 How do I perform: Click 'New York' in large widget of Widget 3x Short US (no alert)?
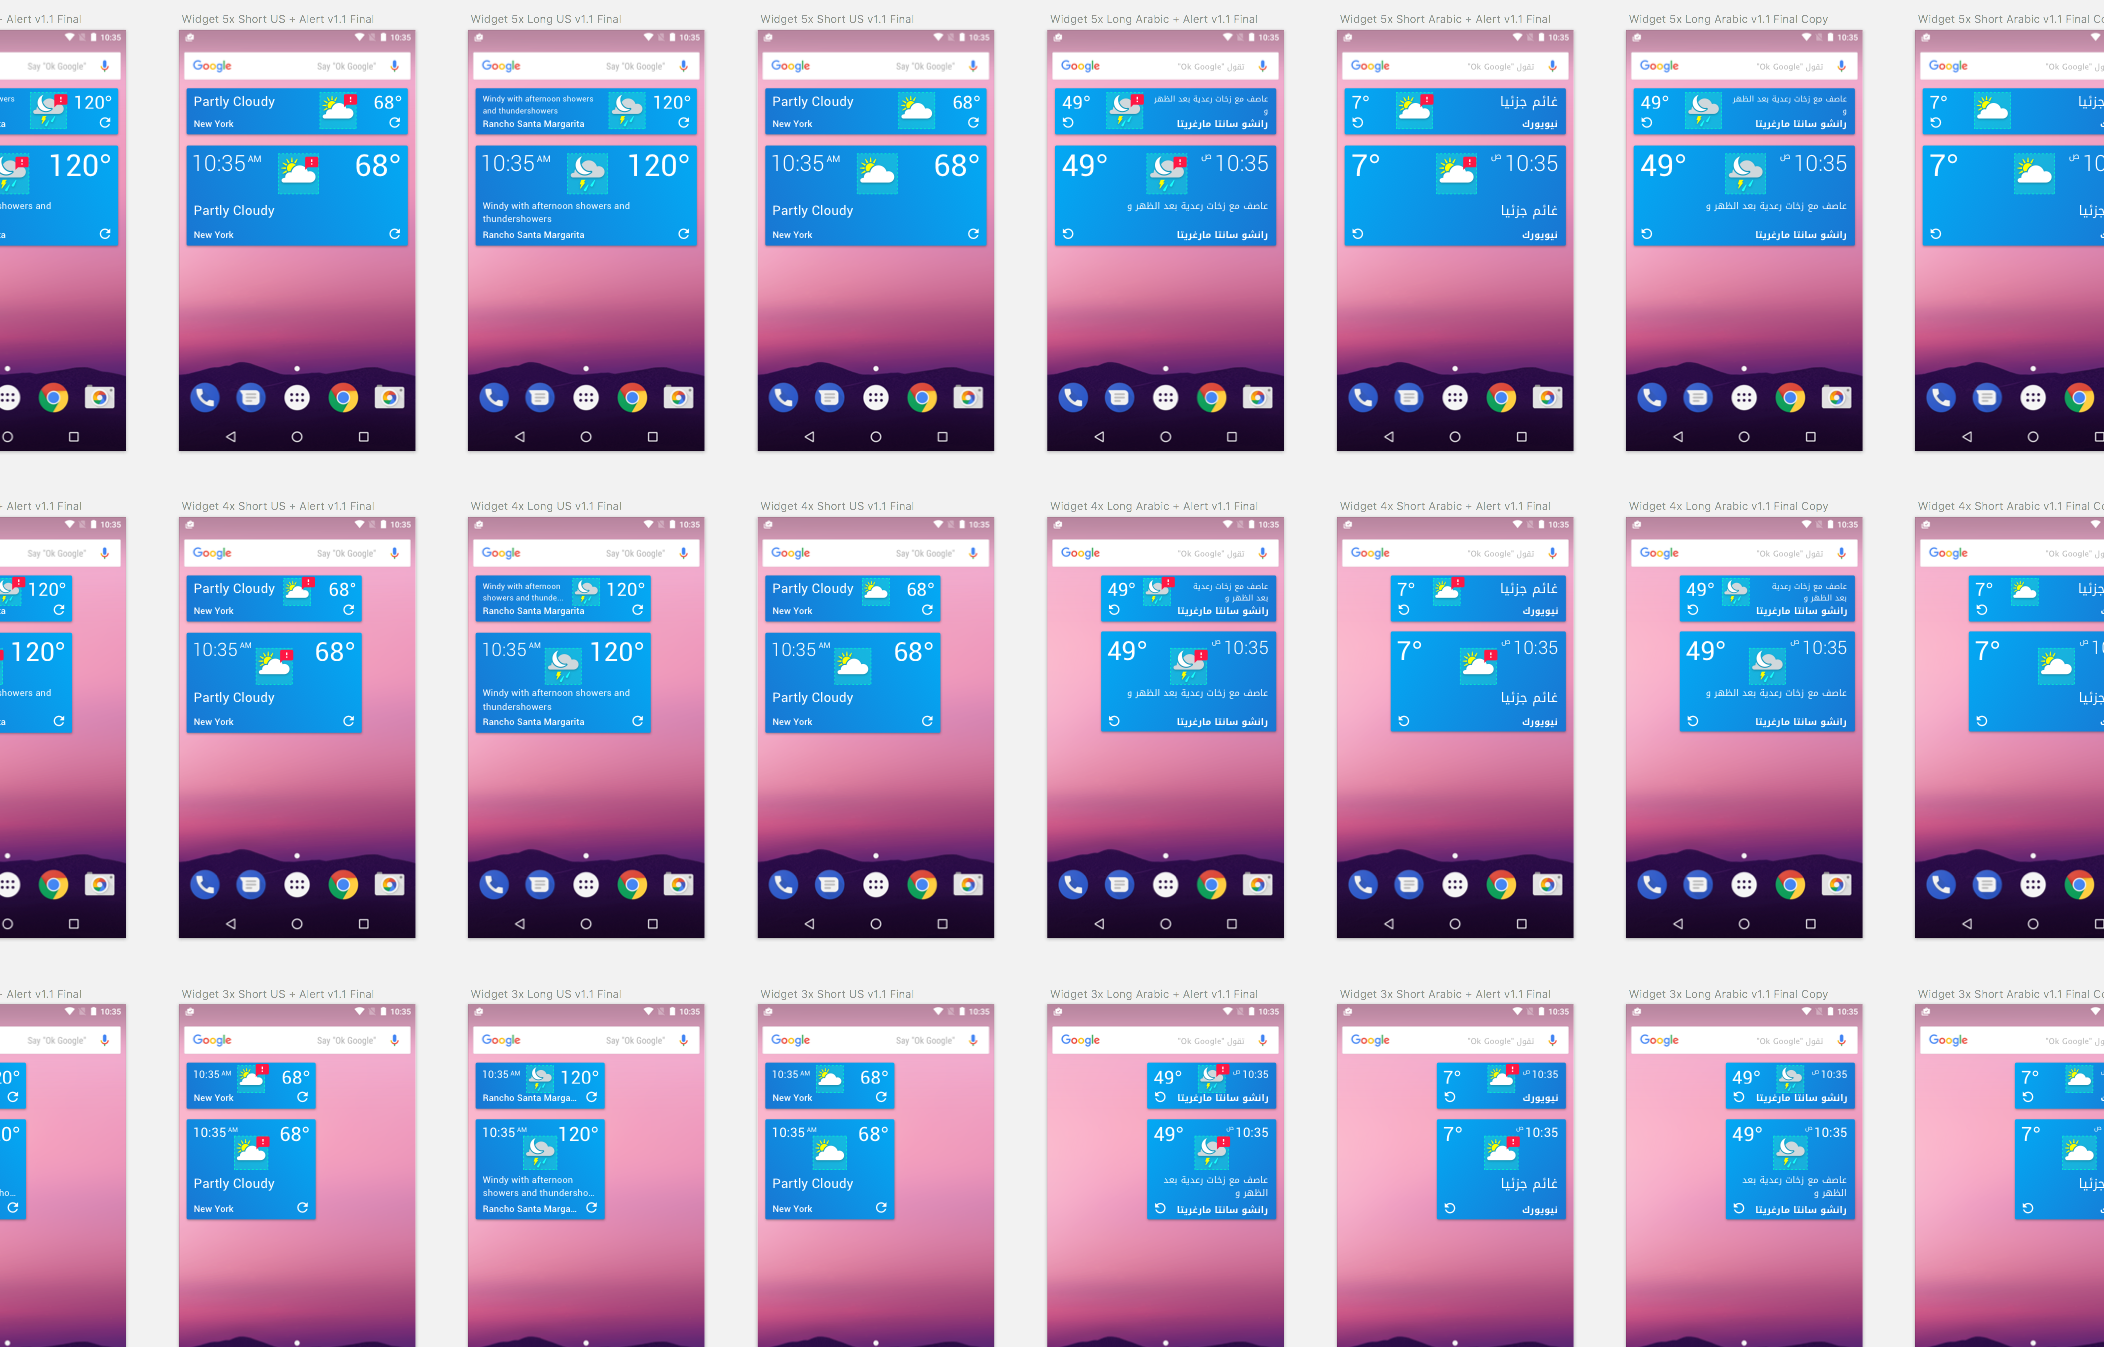tap(792, 1209)
